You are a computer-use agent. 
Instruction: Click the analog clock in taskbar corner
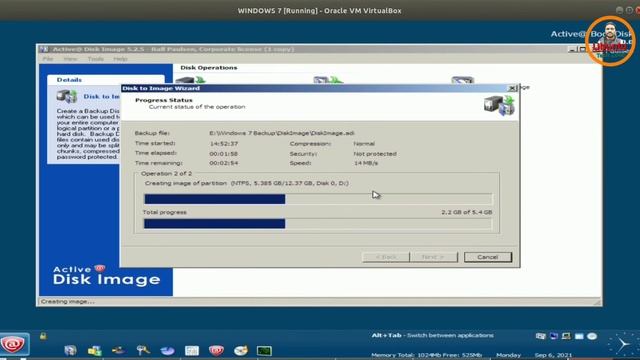[x=623, y=345]
